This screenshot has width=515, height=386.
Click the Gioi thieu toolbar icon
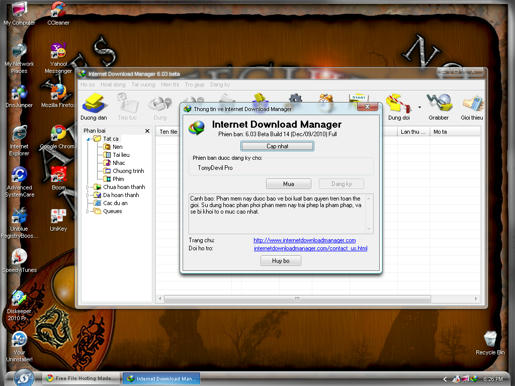[472, 107]
